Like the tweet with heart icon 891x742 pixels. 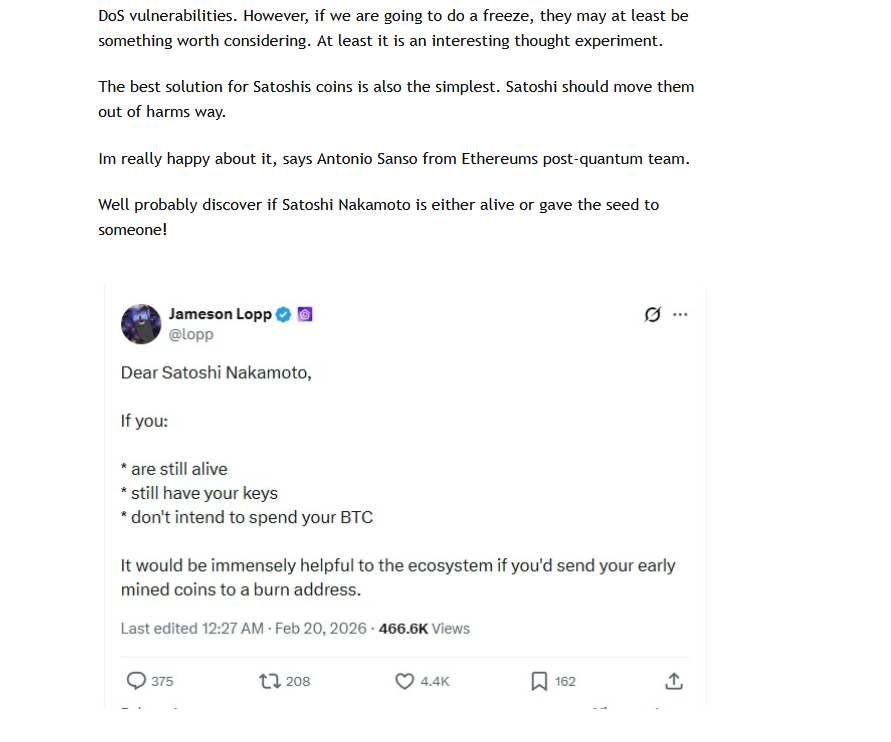pyautogui.click(x=405, y=681)
